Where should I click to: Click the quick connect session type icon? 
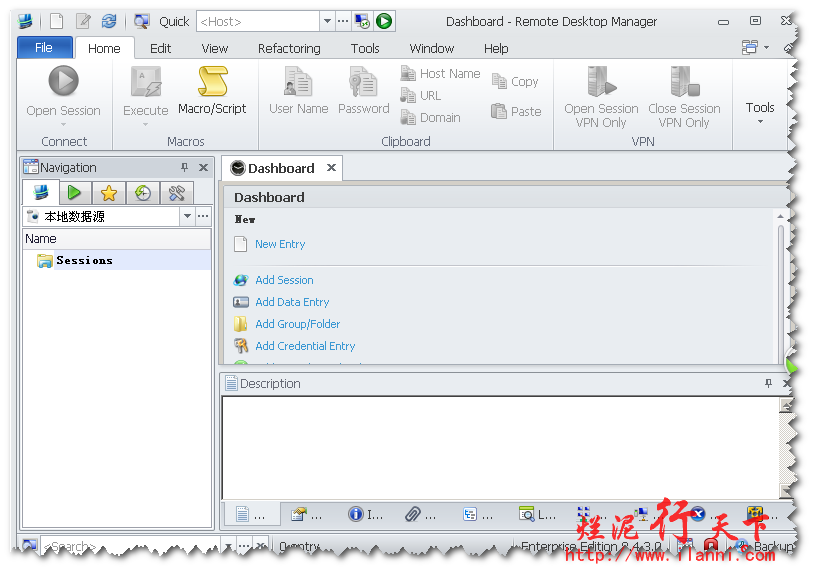click(x=362, y=21)
